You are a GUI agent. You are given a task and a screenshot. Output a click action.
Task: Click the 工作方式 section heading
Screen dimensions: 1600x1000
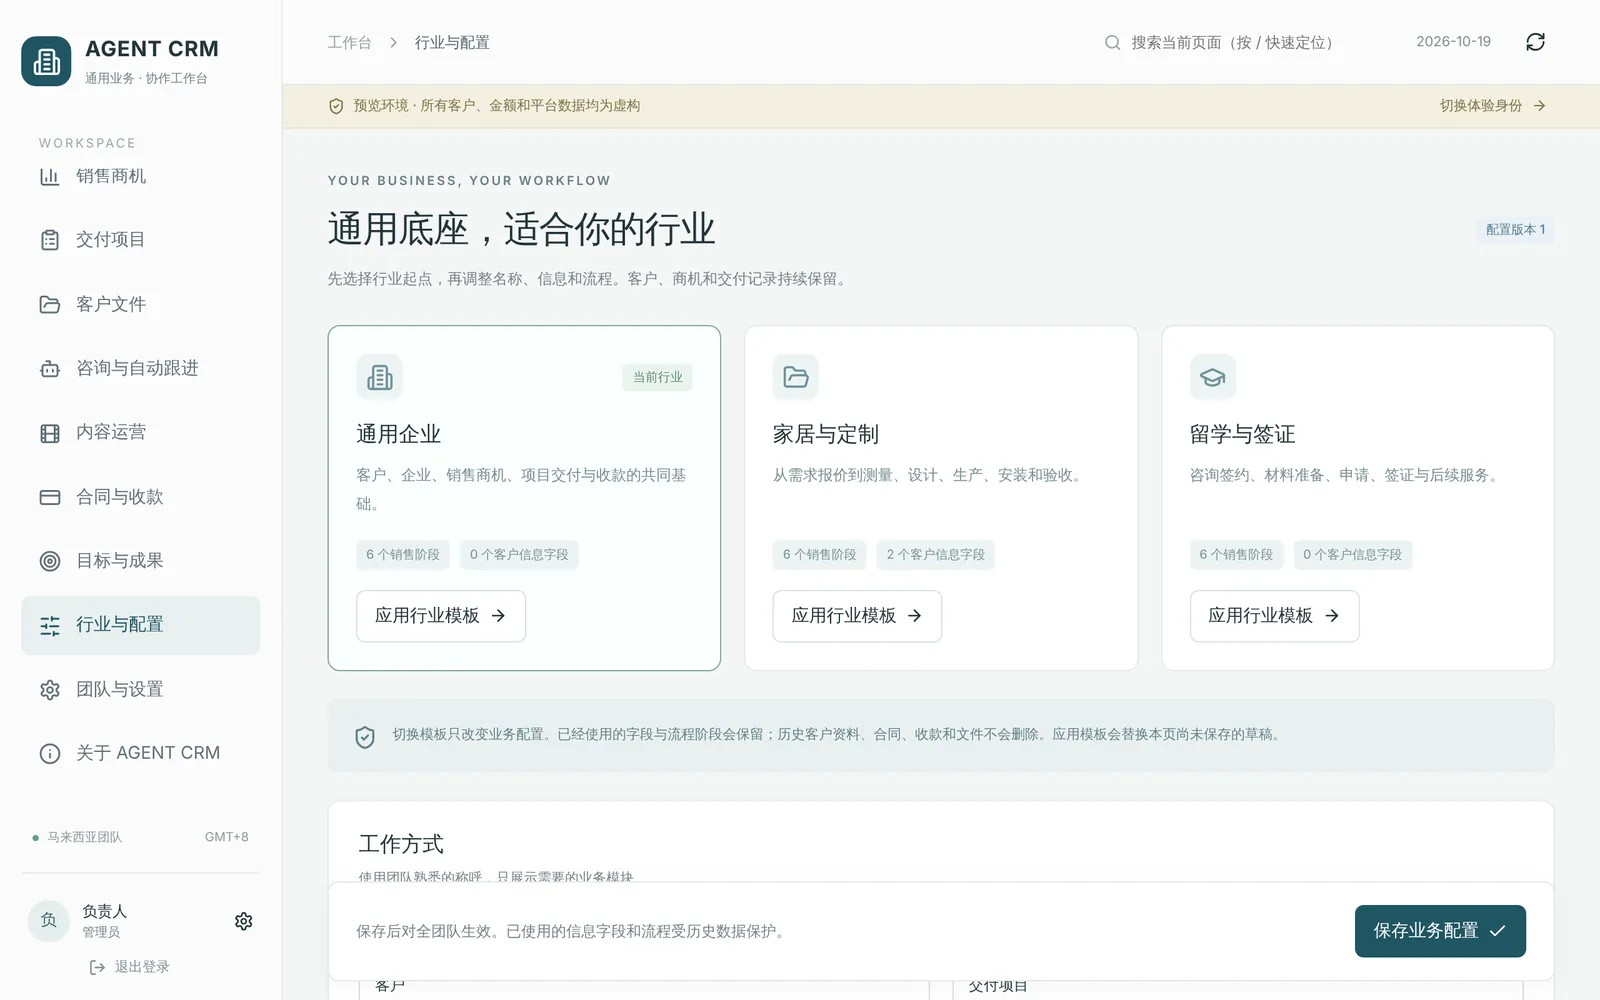pyautogui.click(x=401, y=845)
